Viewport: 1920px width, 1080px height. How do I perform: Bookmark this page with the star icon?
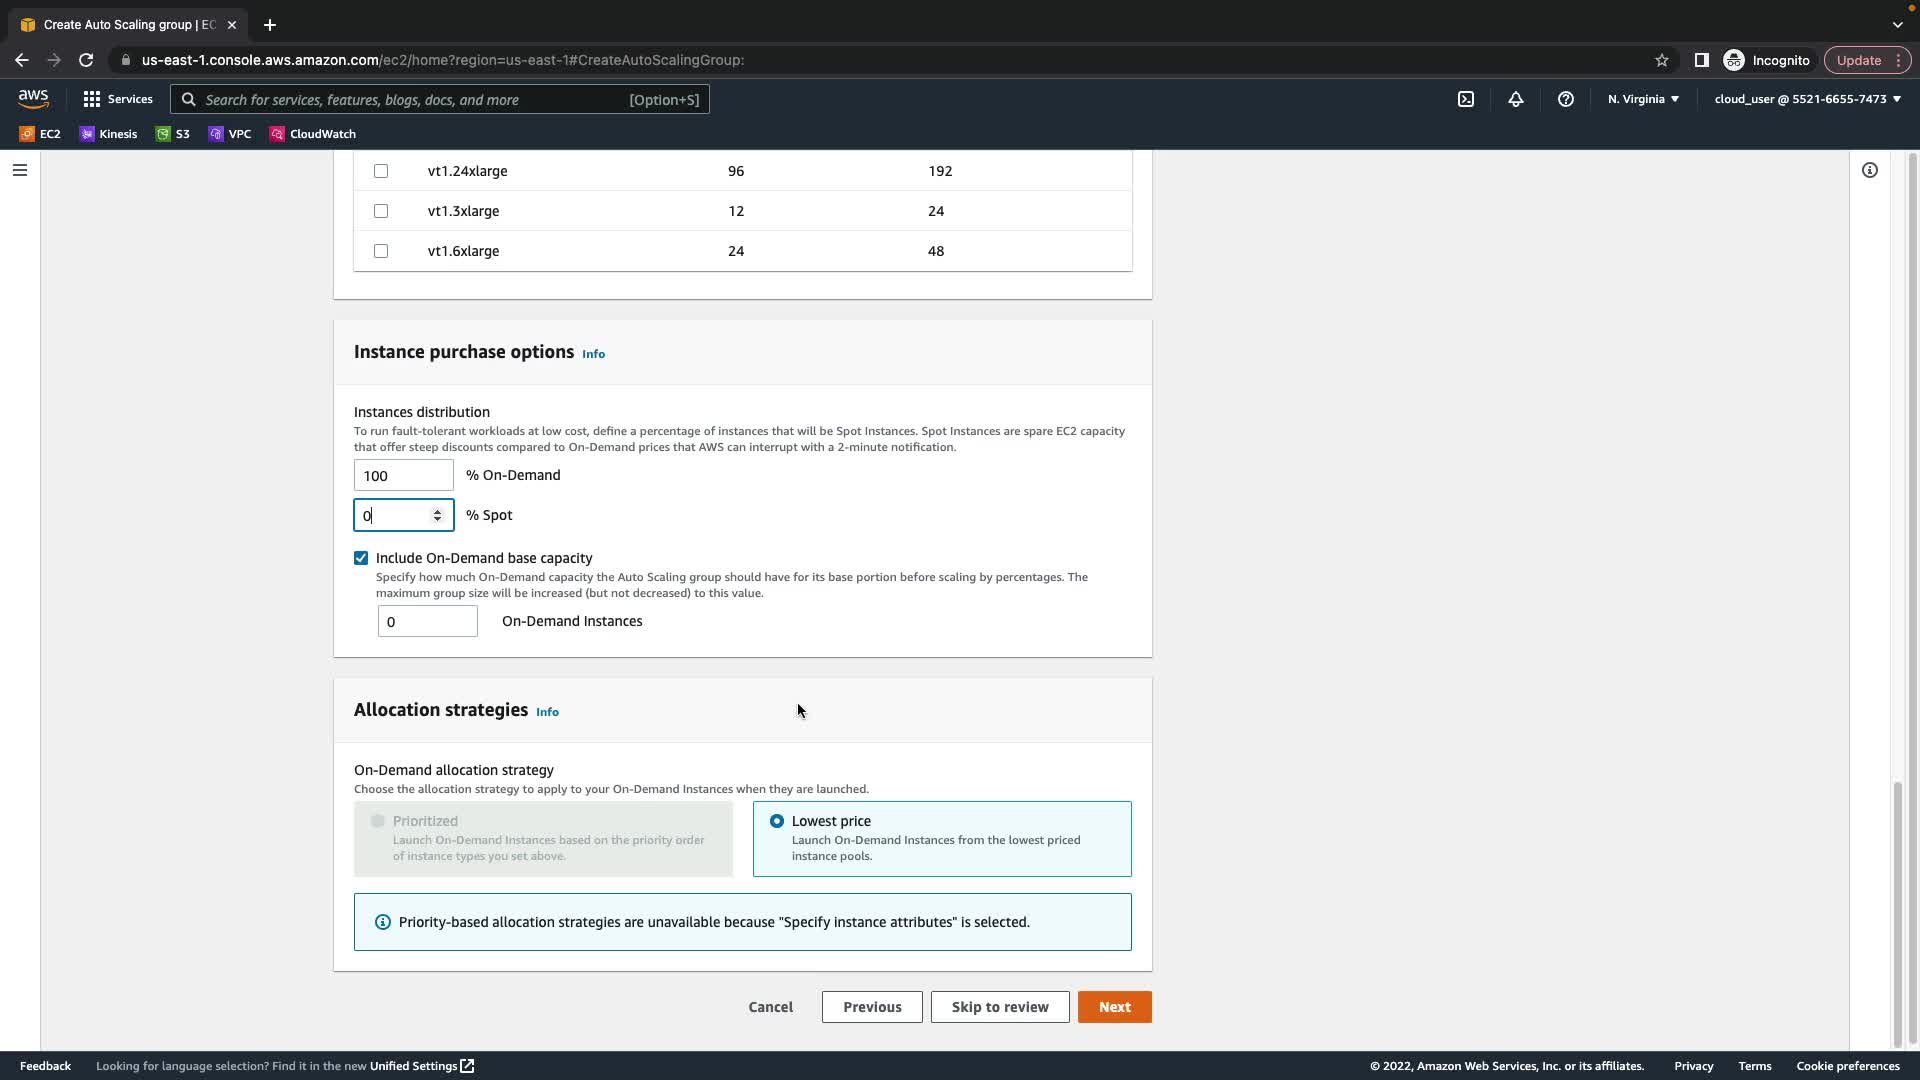tap(1661, 60)
